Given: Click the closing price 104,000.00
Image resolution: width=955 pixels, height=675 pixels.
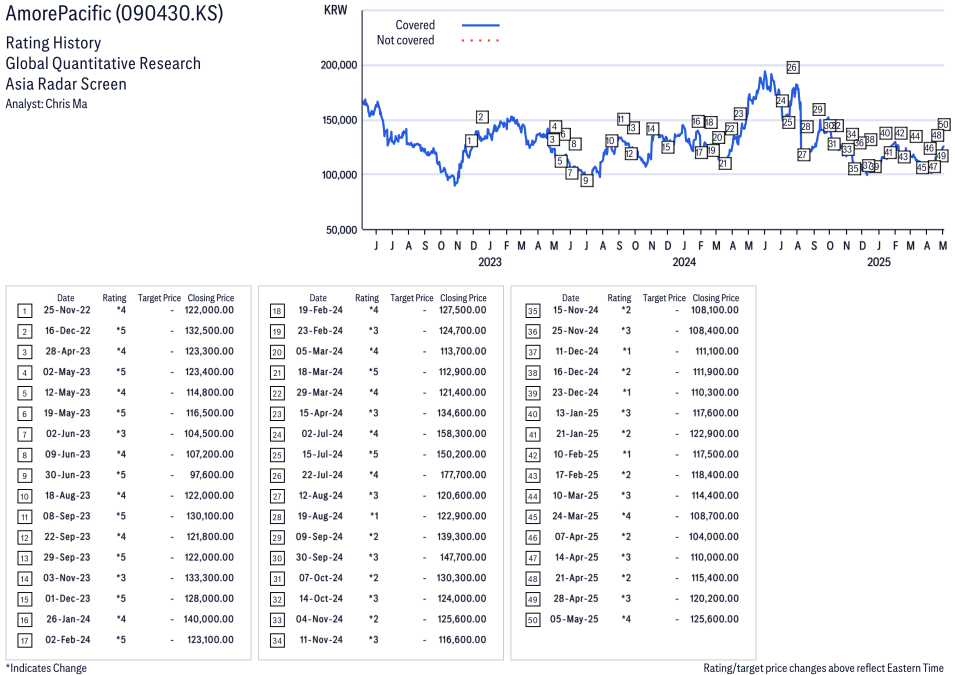Looking at the screenshot, I should (x=714, y=537).
